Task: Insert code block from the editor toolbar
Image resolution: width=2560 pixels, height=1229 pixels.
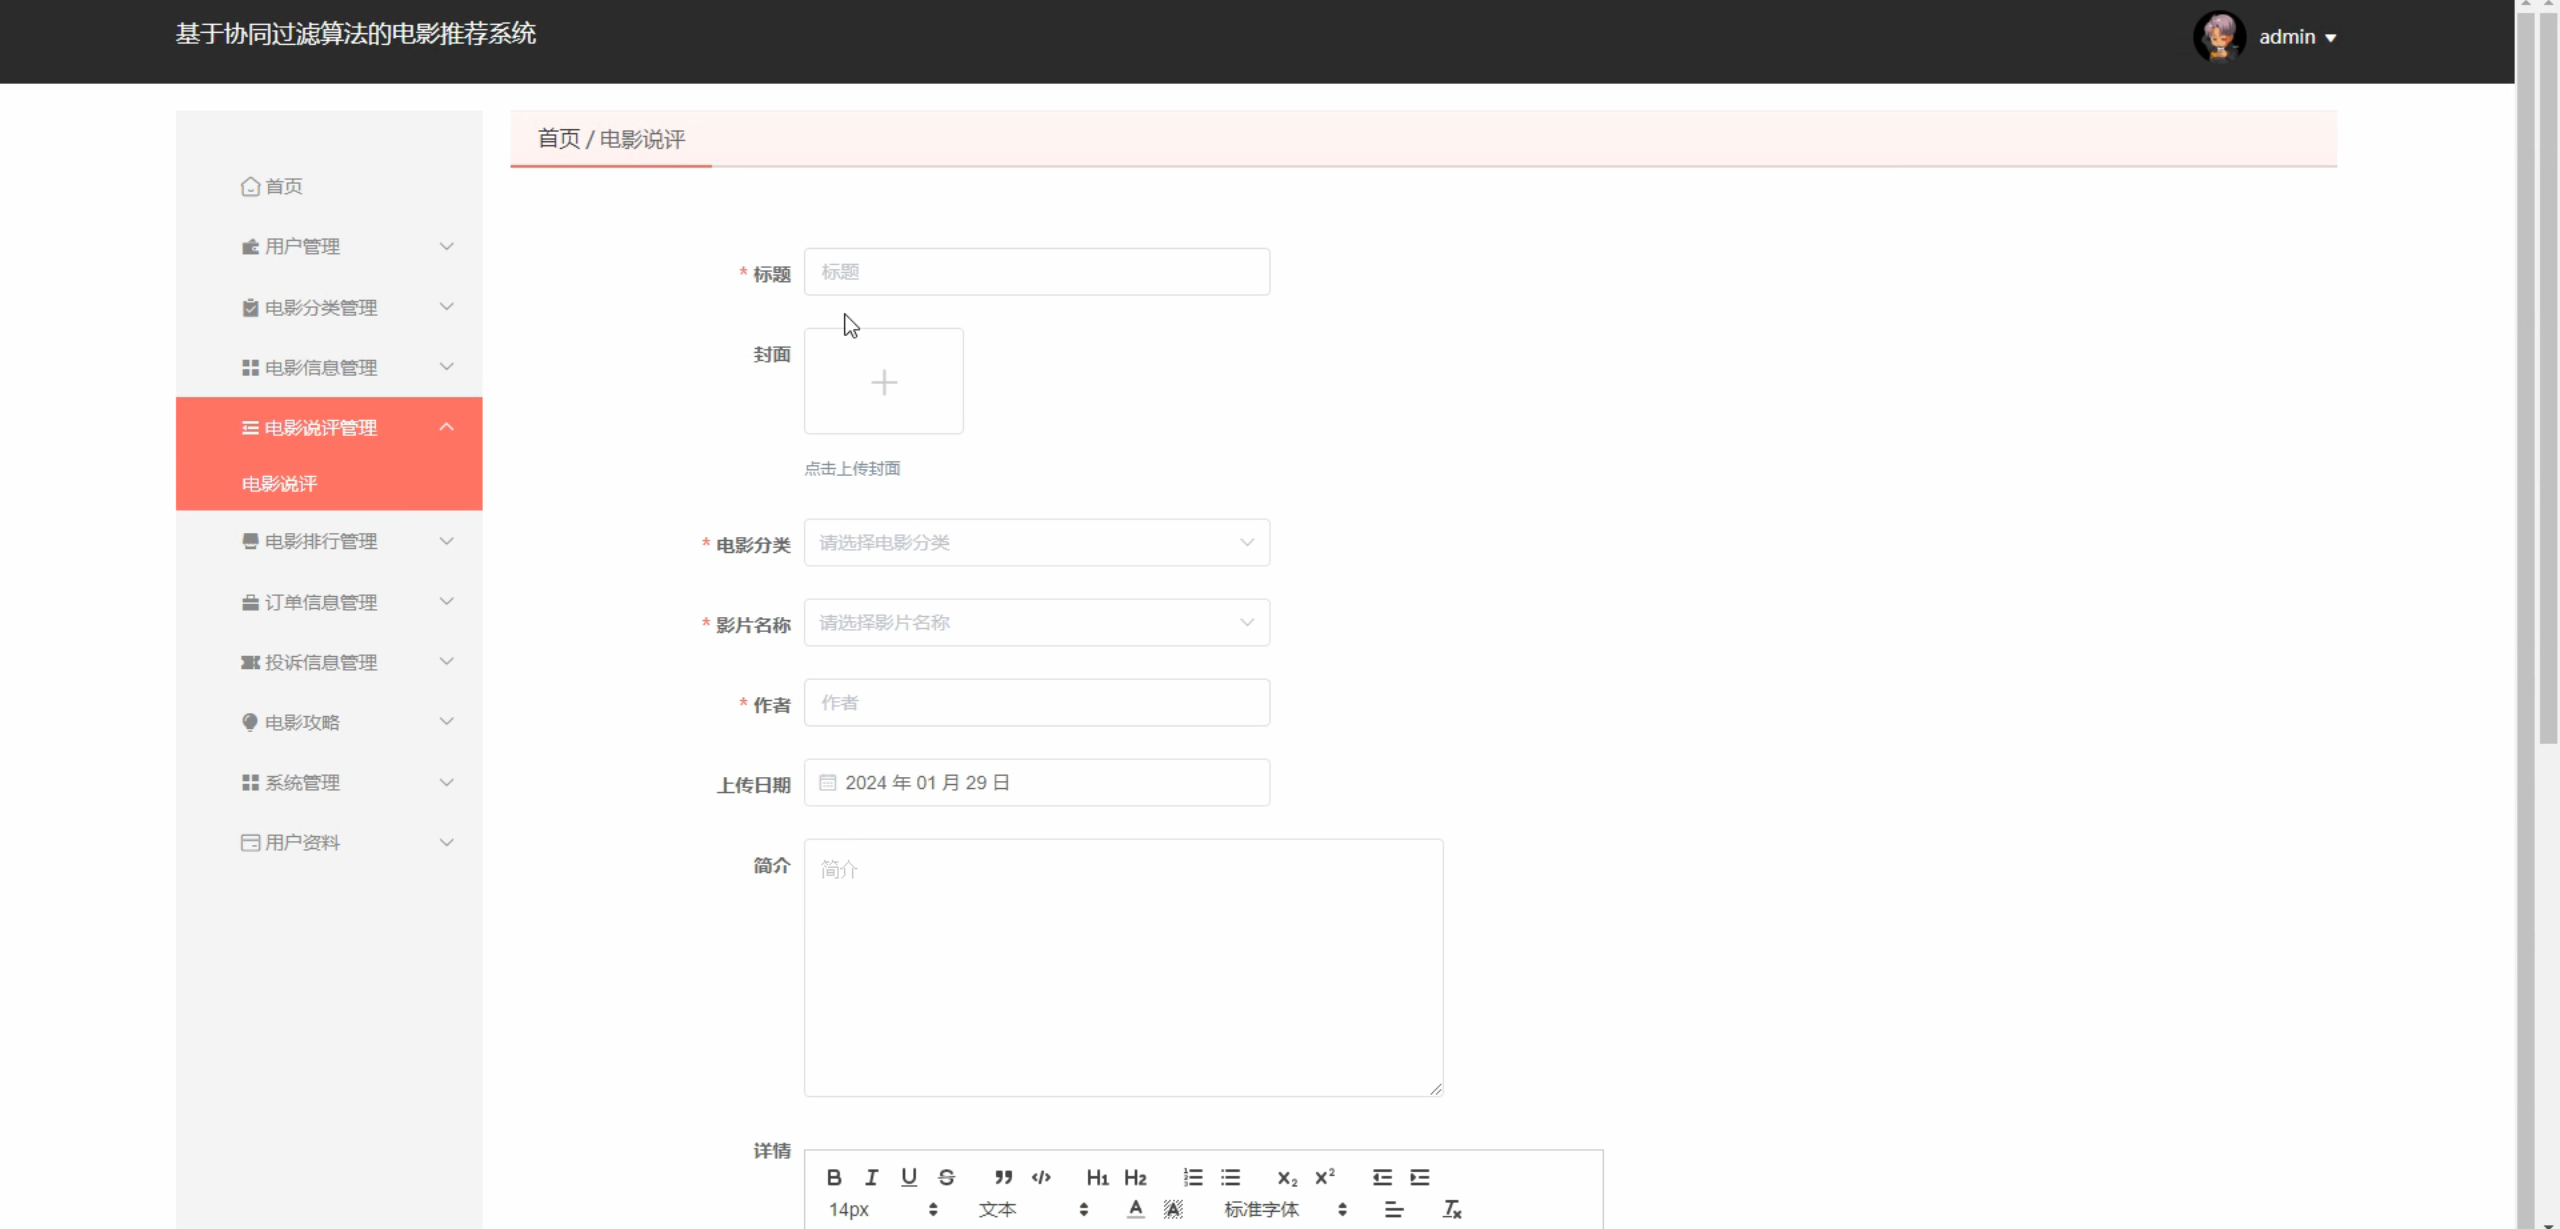Action: 1041,1177
